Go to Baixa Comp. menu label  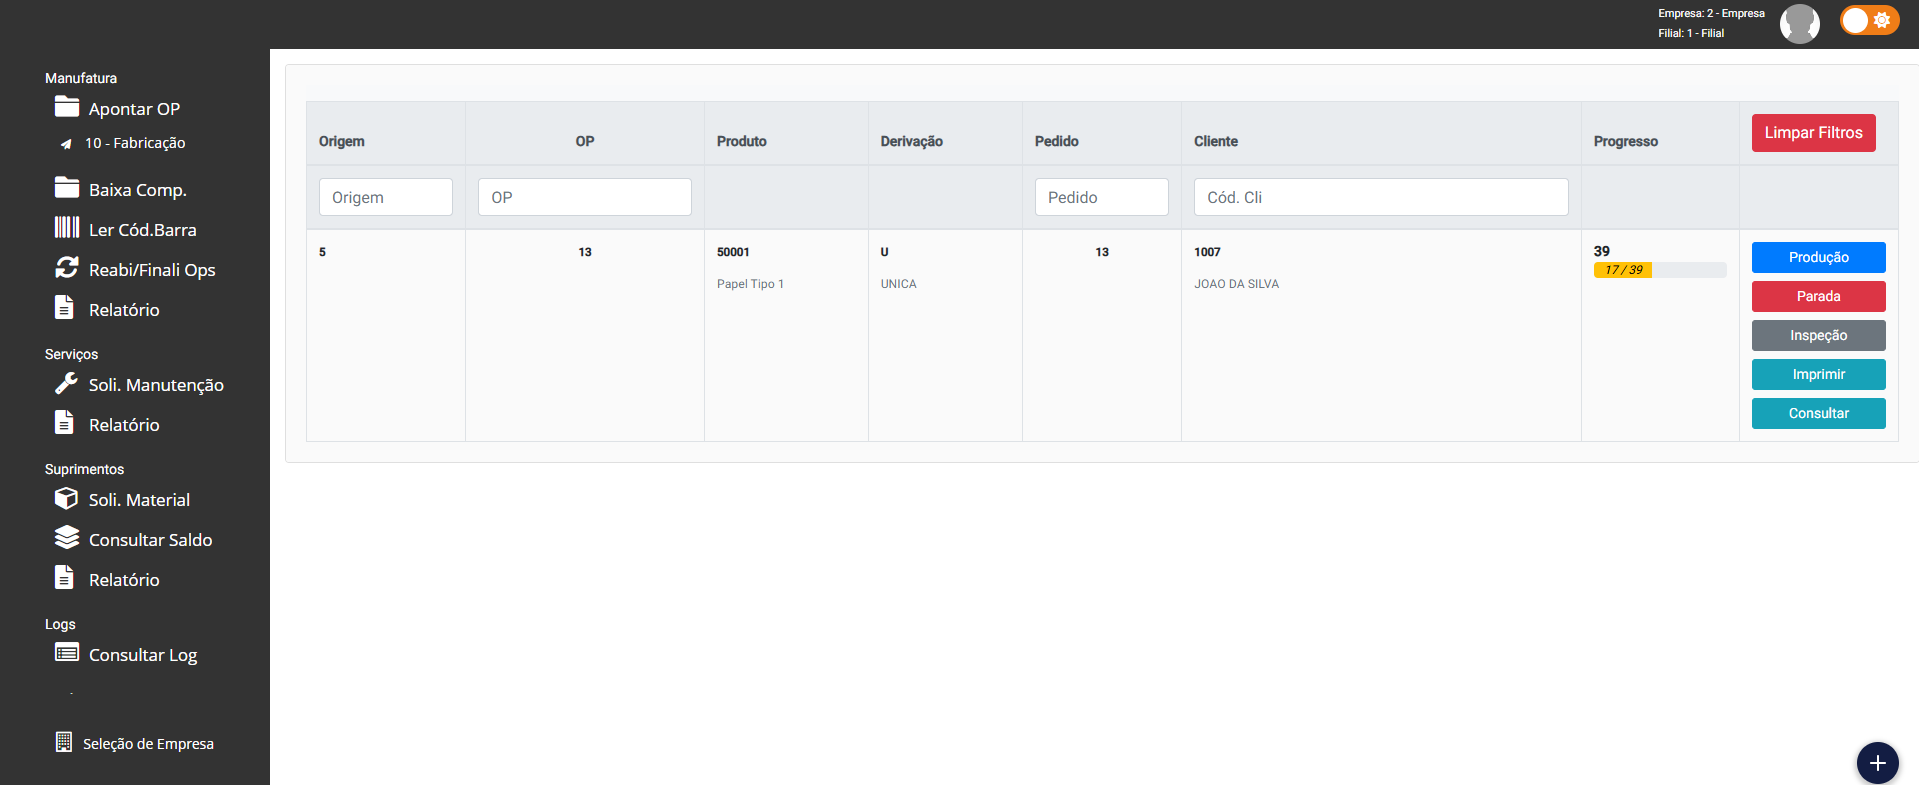138,190
